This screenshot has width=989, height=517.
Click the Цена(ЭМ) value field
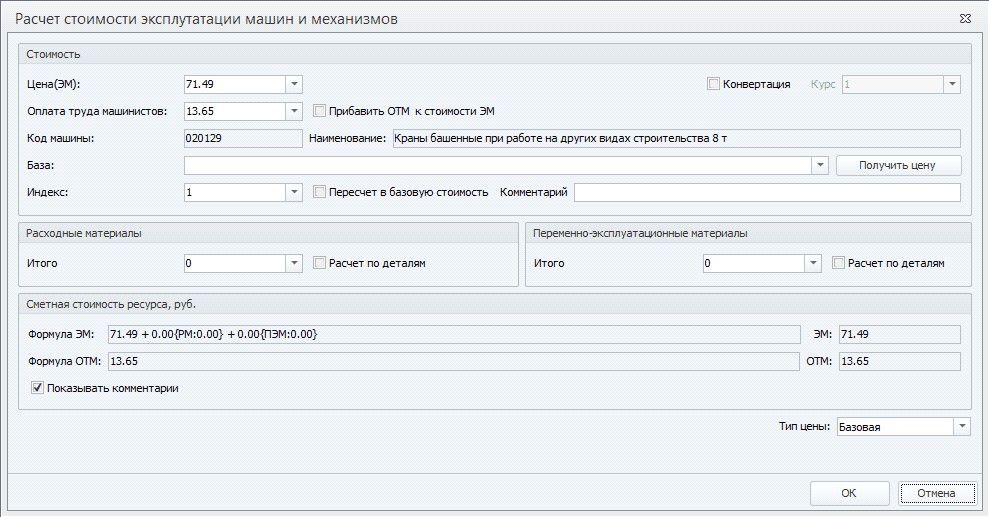(234, 85)
